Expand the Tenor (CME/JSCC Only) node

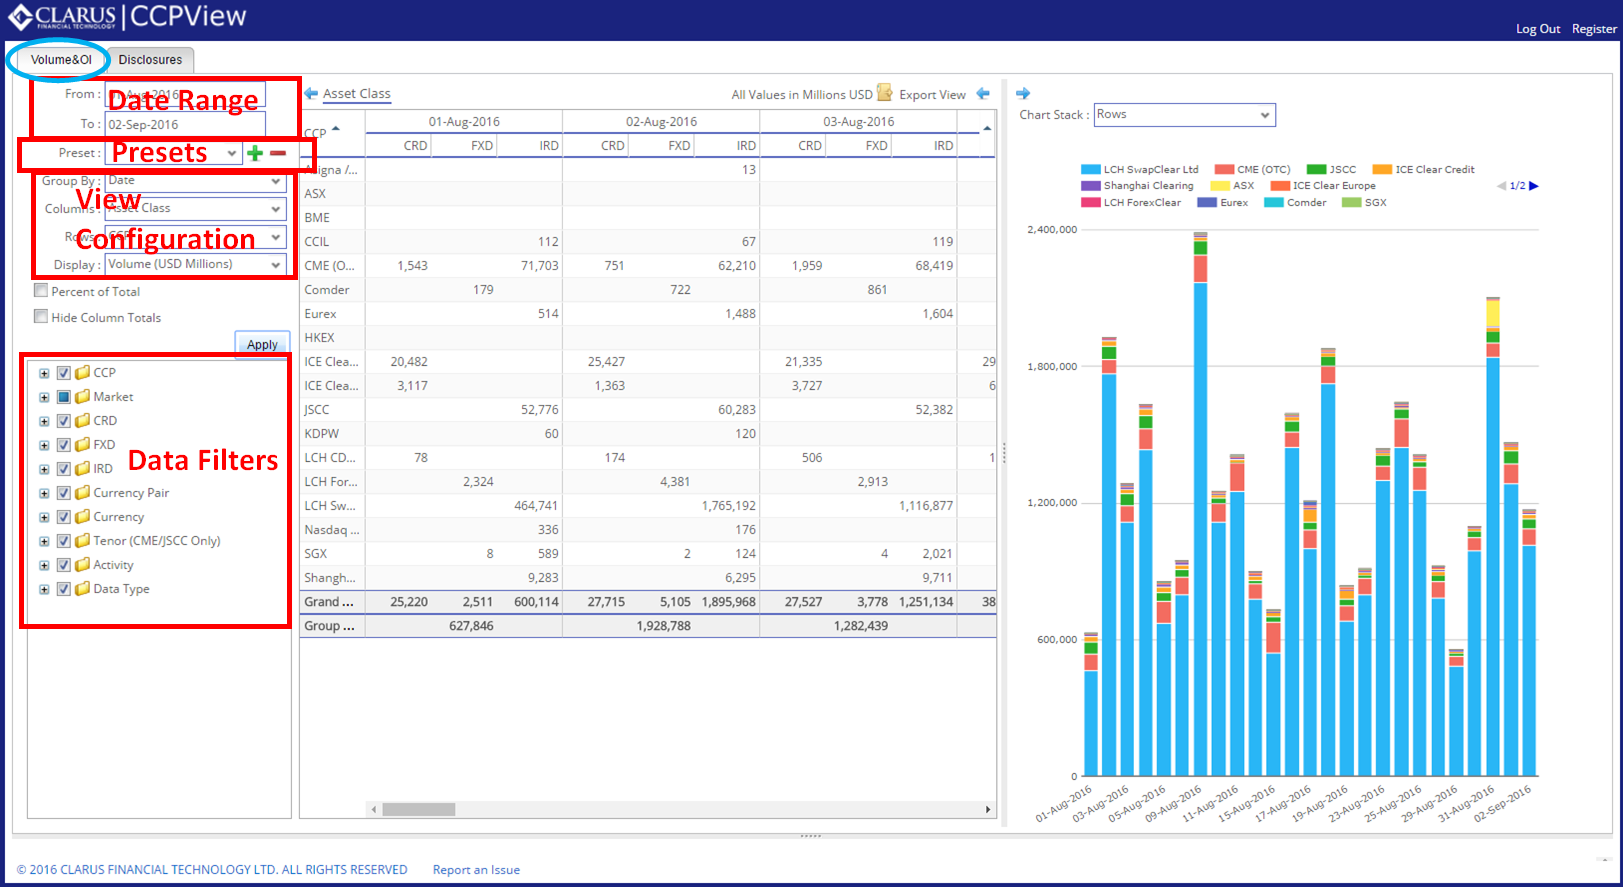[x=44, y=541]
